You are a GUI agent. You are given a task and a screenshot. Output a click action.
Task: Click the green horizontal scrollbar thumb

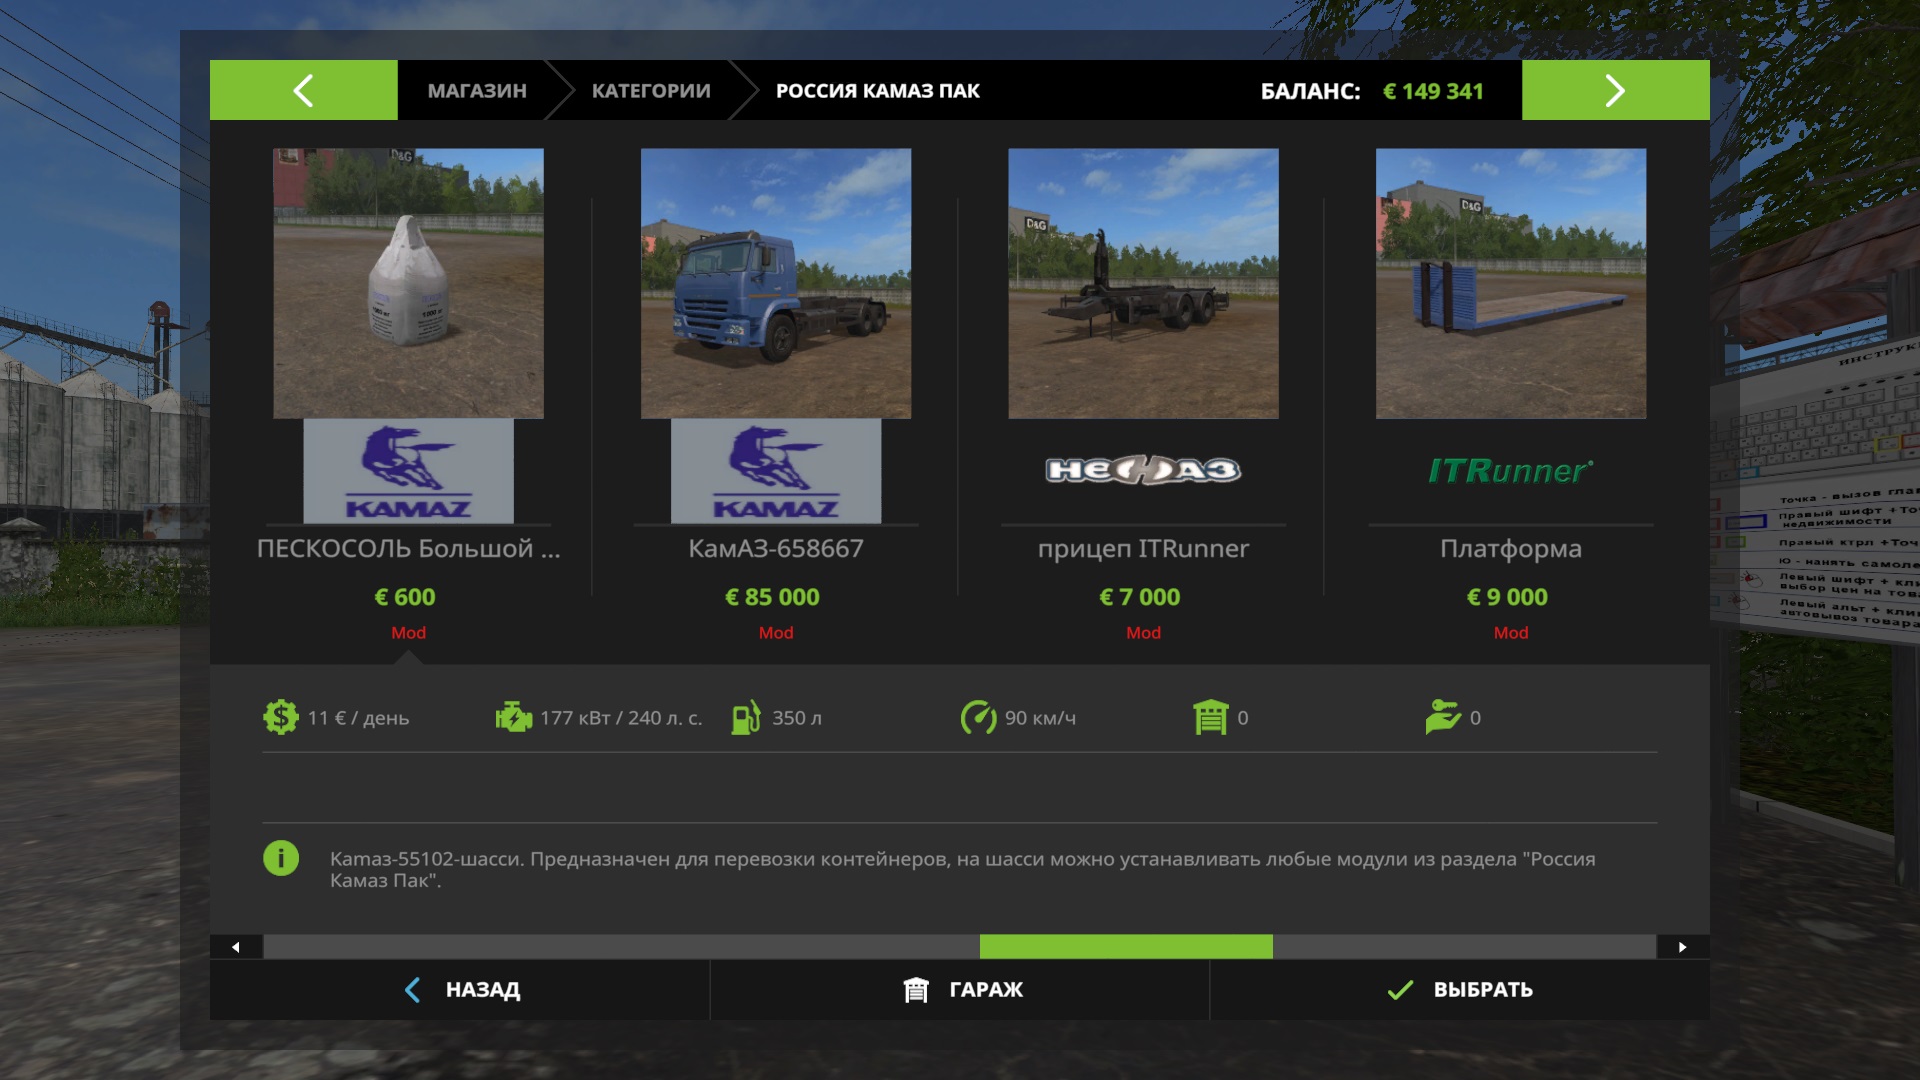point(1126,947)
